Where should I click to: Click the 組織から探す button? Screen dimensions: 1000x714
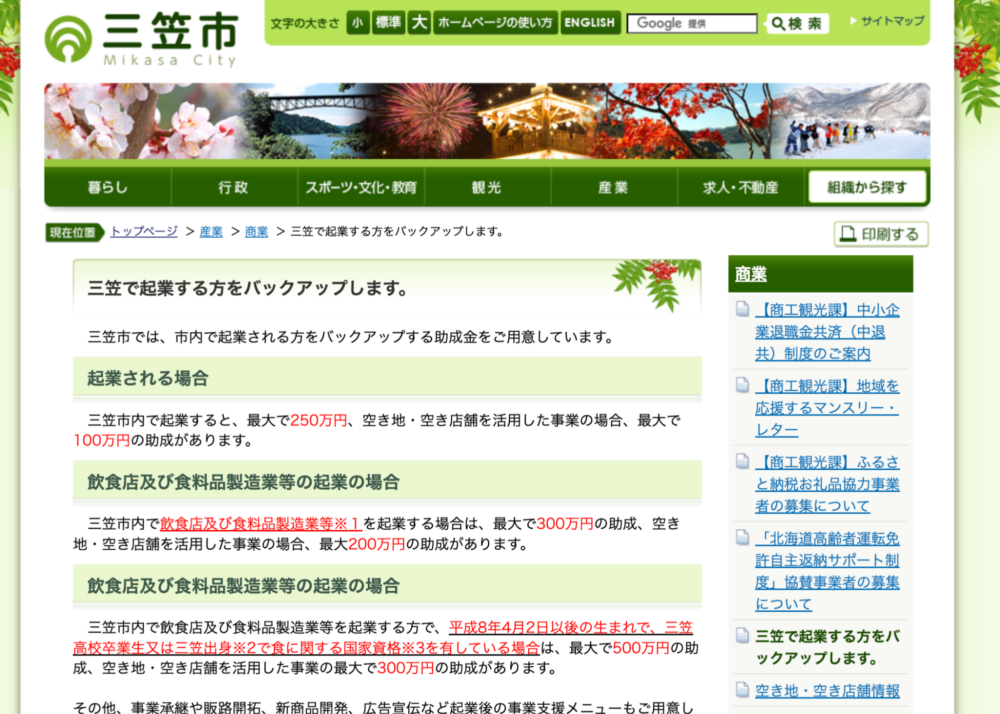[867, 187]
